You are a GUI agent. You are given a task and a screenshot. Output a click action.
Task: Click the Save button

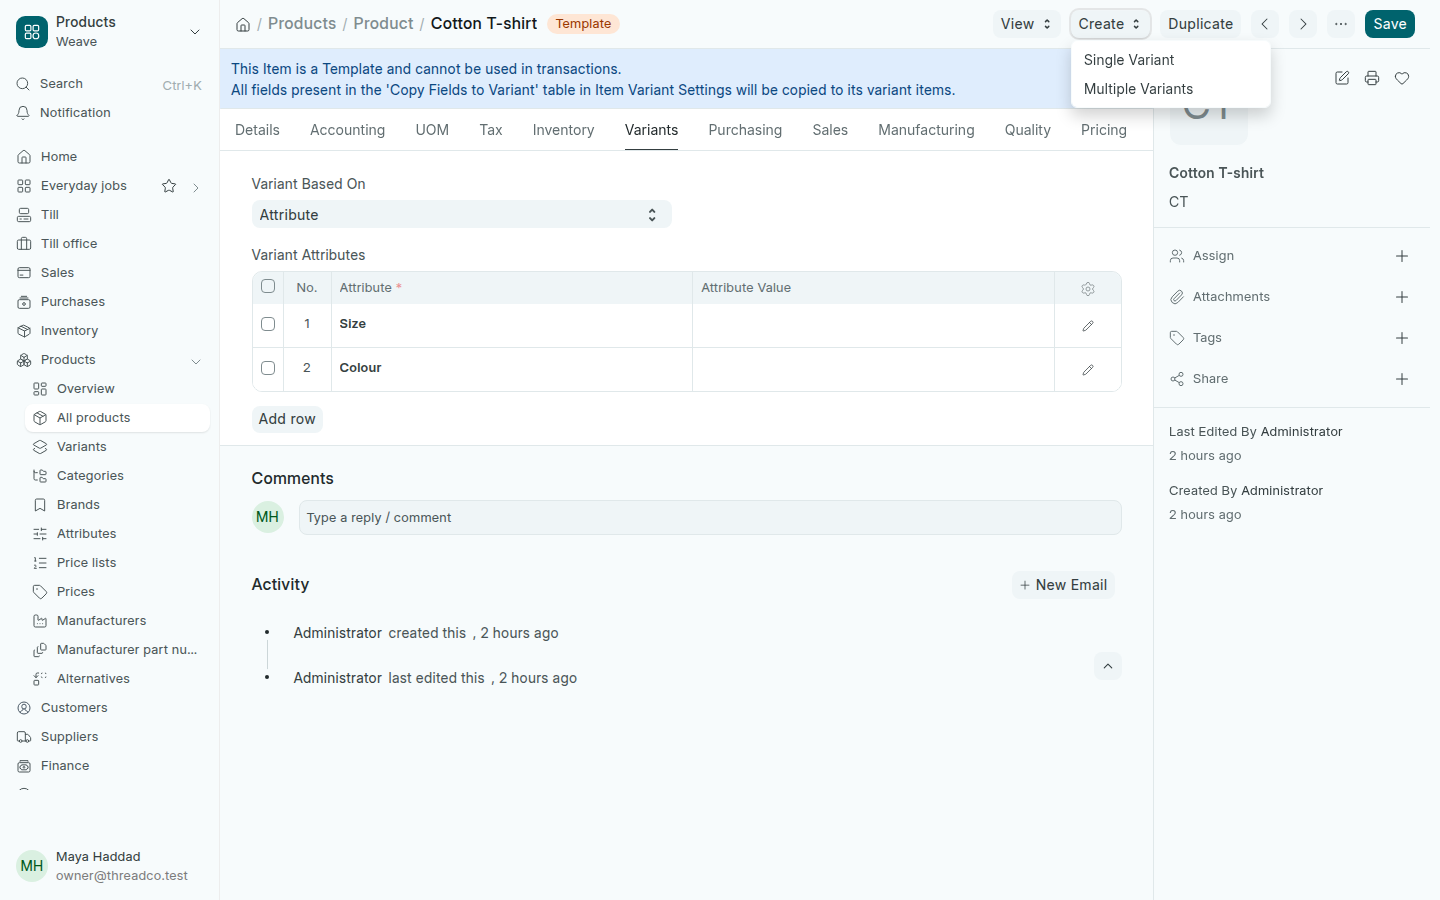[1390, 24]
